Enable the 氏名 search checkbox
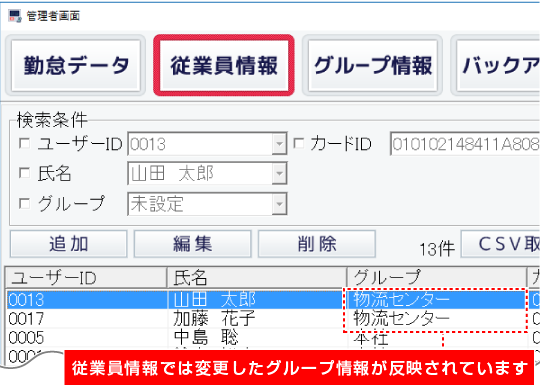540x389 pixels. [24, 172]
